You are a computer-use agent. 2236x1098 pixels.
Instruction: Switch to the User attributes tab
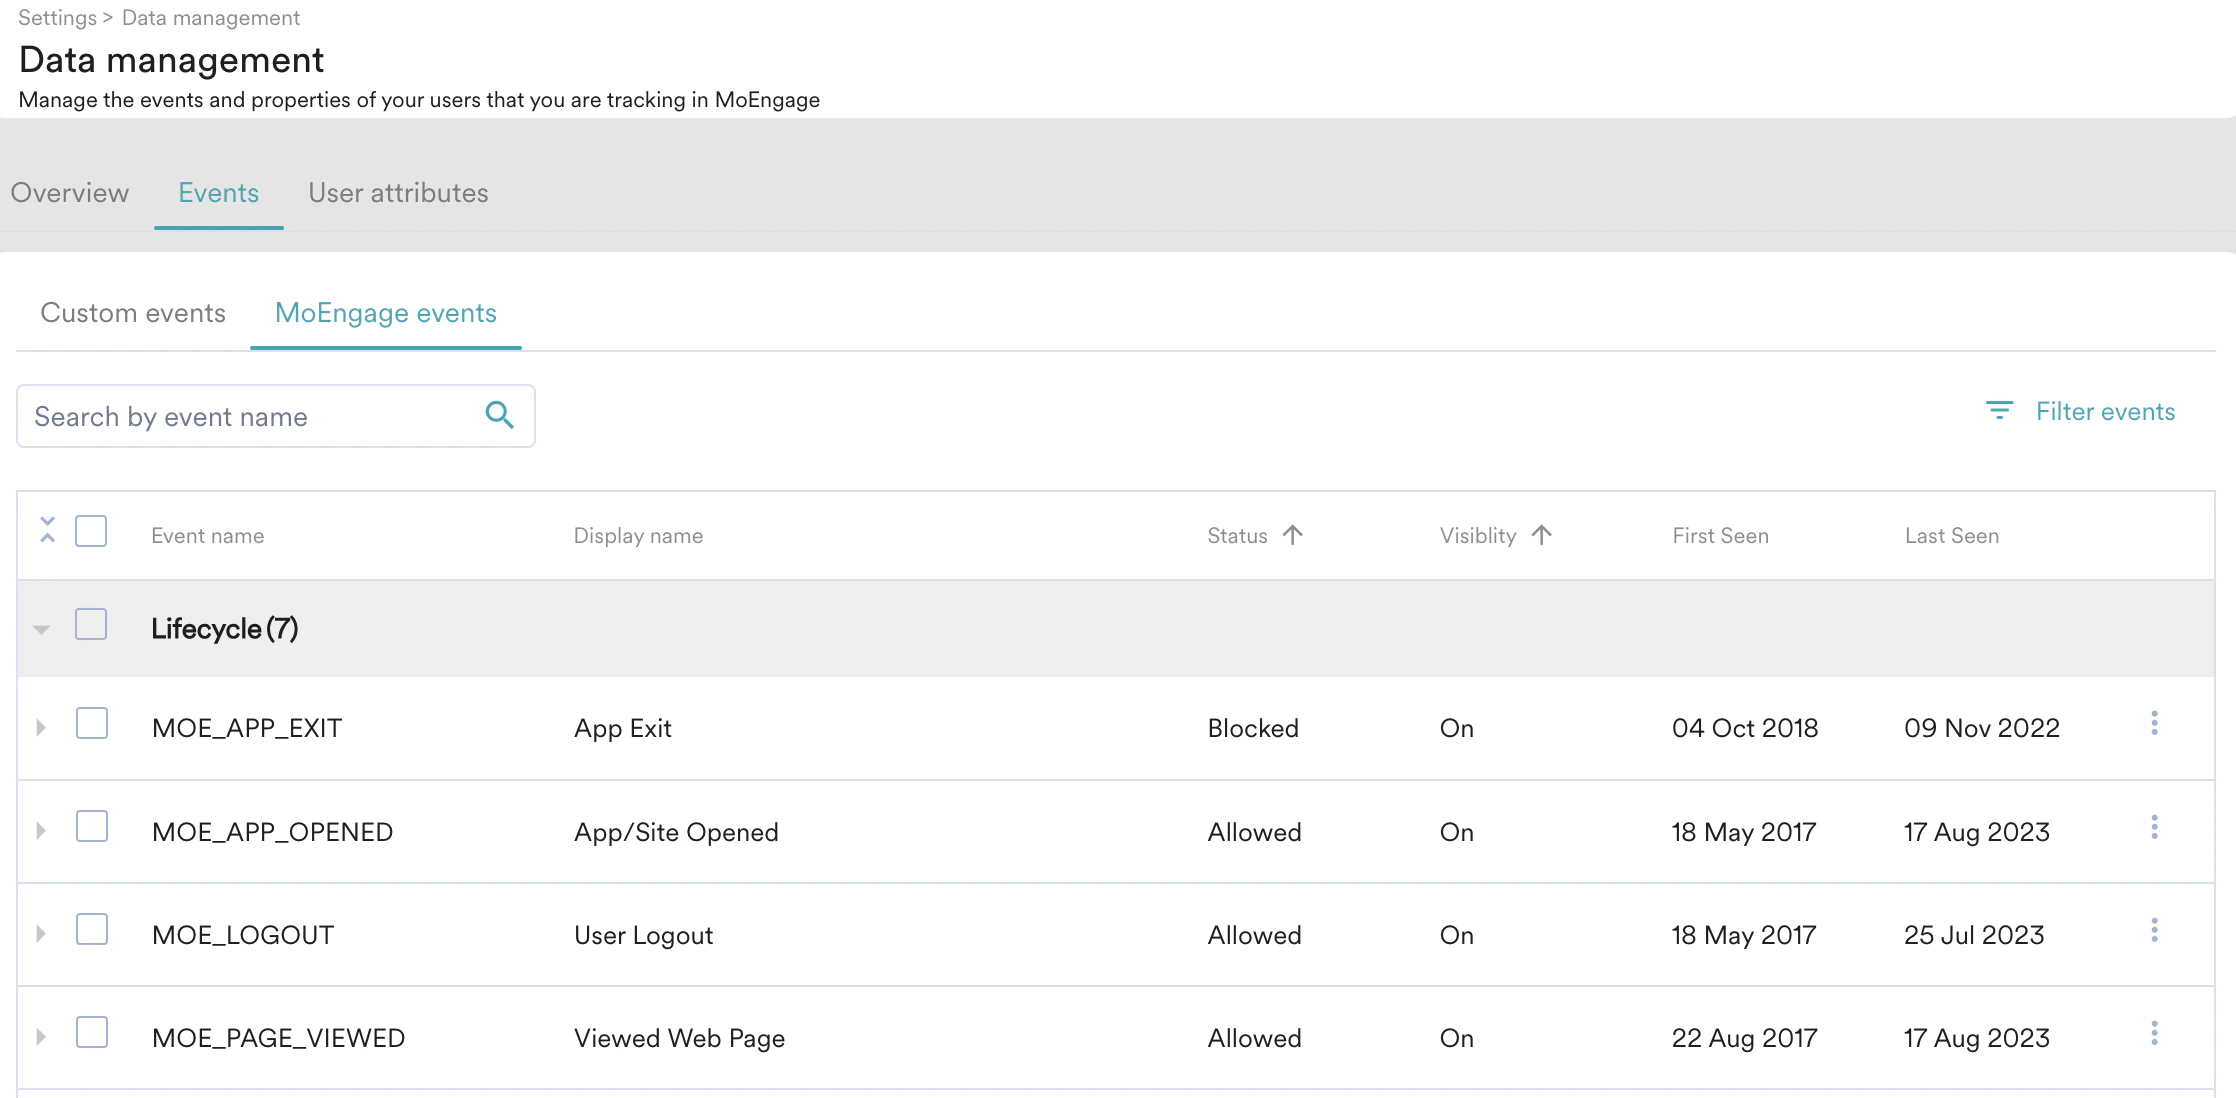tap(398, 193)
